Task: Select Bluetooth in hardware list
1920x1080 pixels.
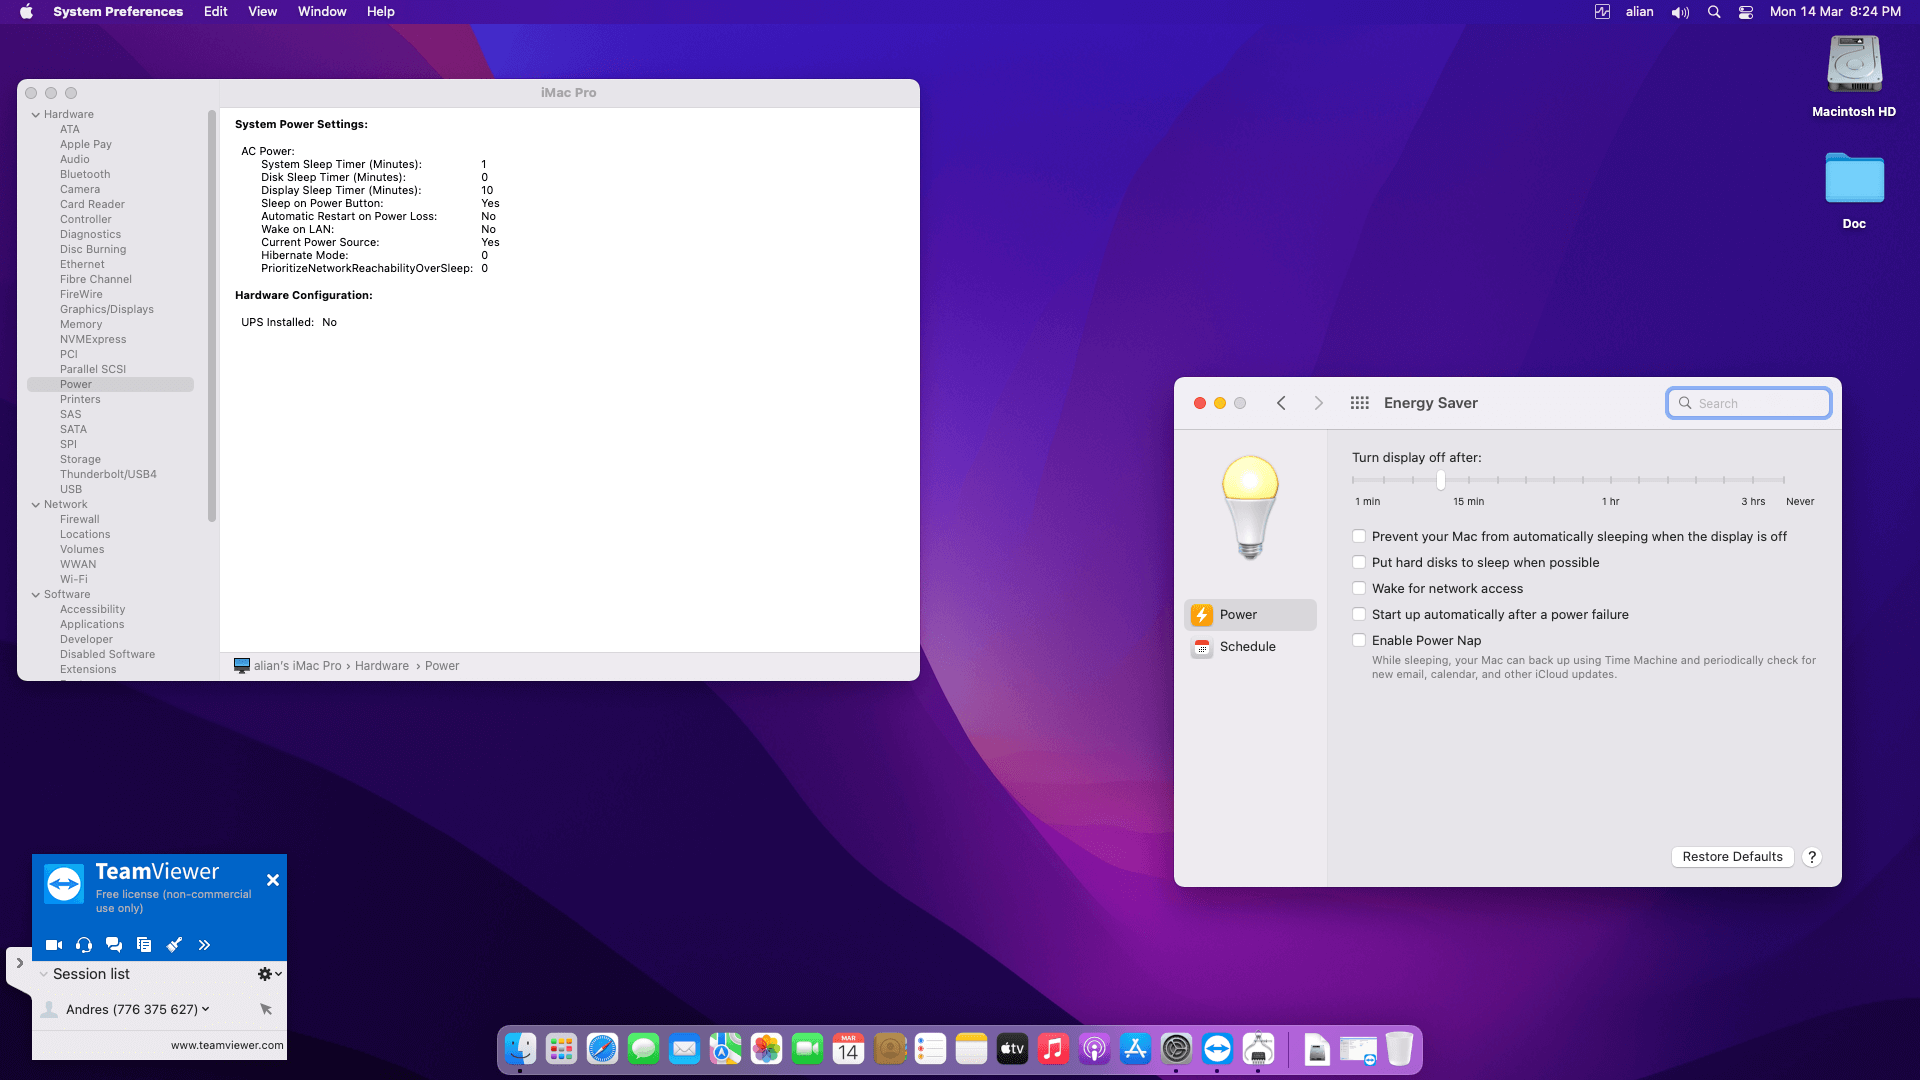Action: click(x=85, y=174)
